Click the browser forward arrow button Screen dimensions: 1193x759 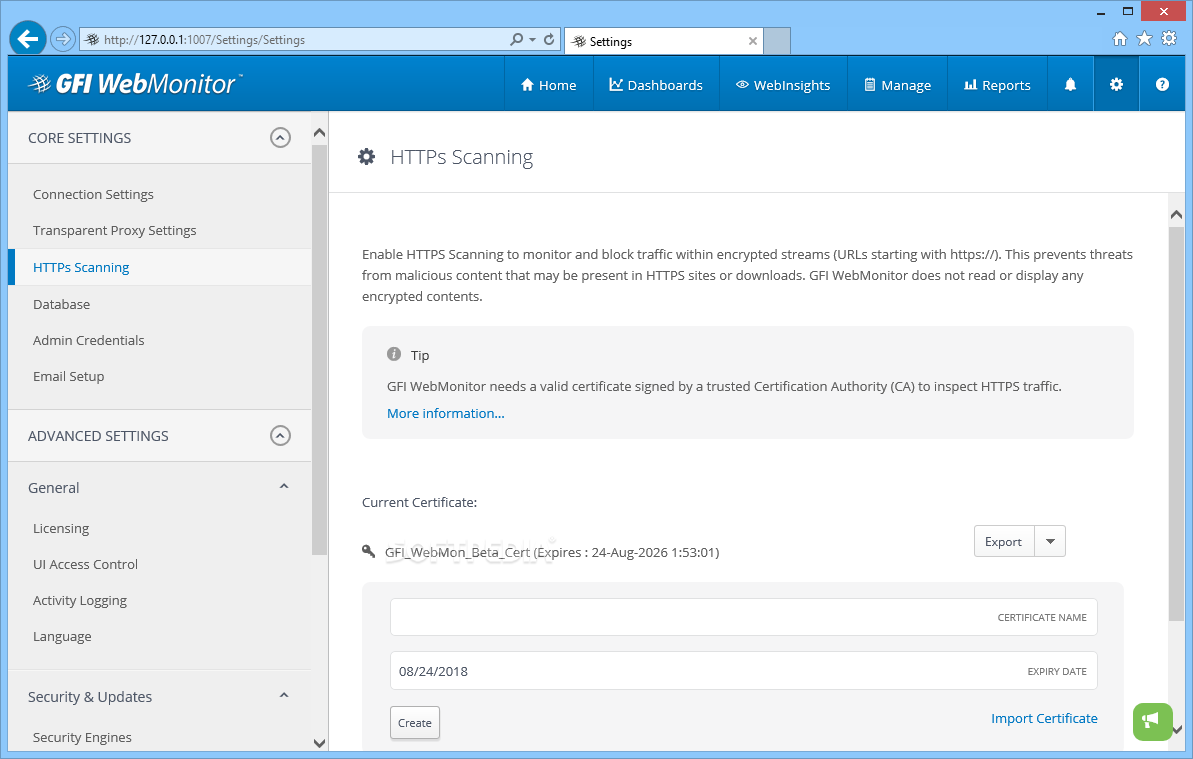(x=63, y=39)
